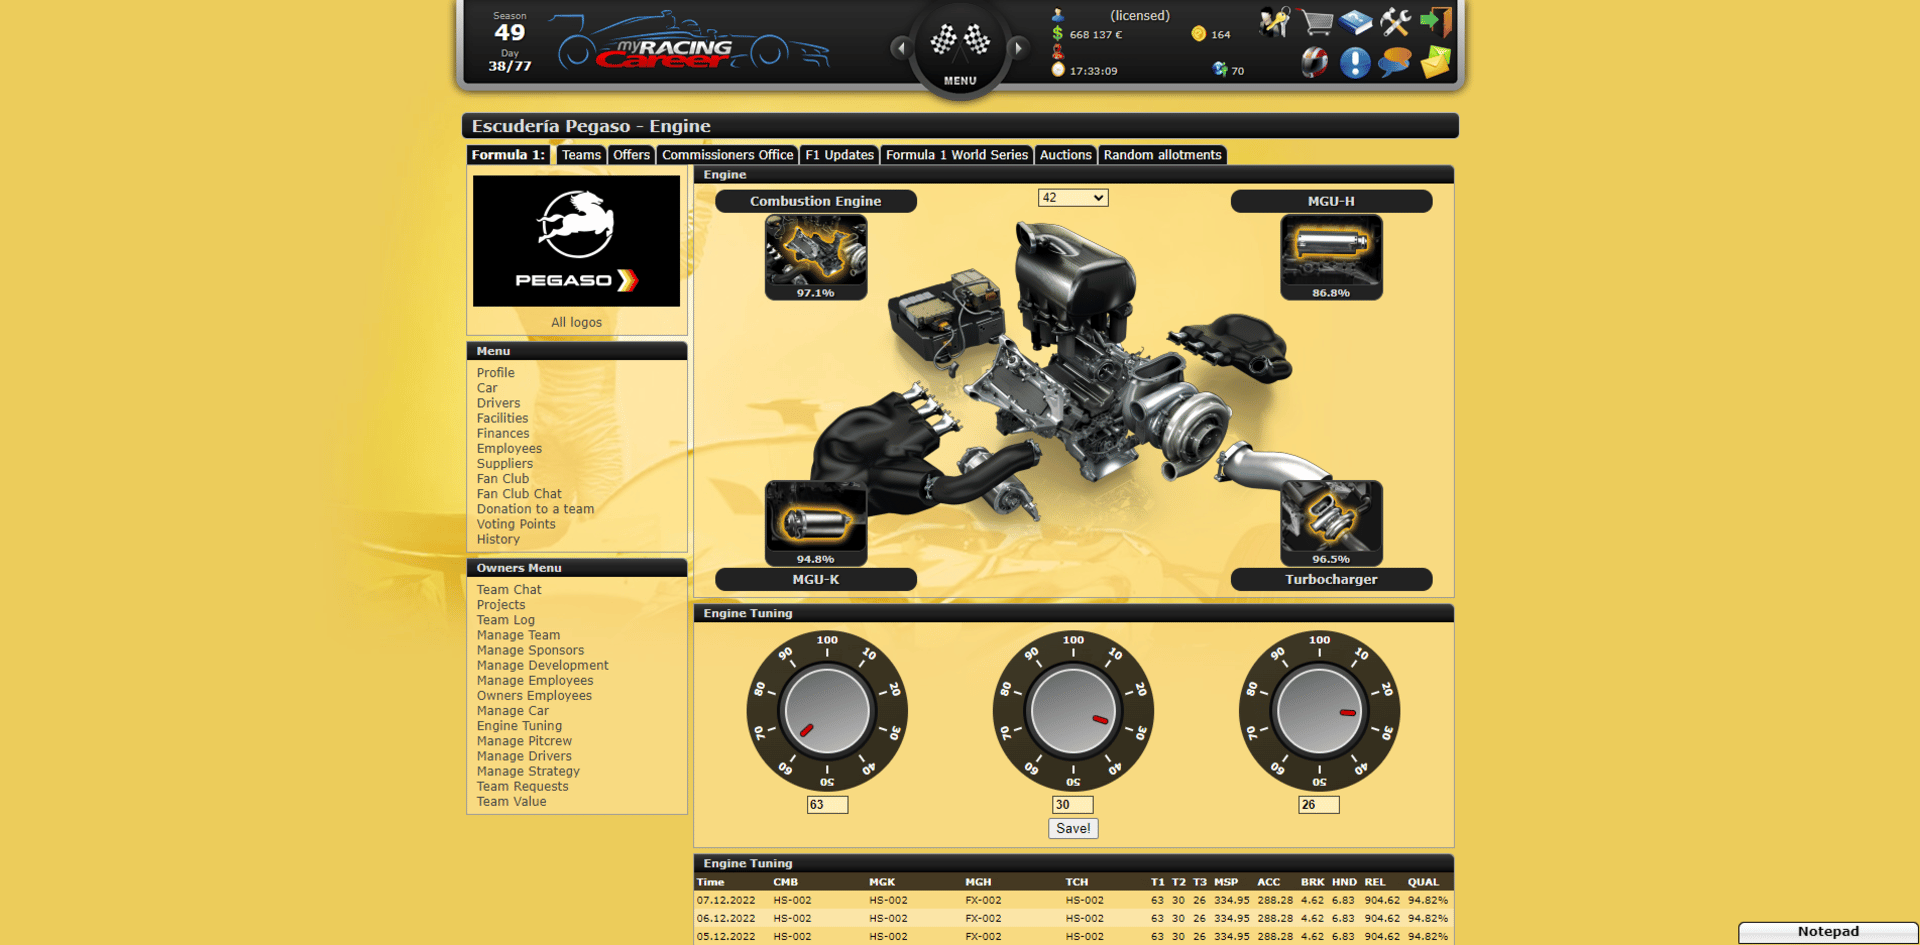Screen dimensions: 1920x945
Task: Click the blue help book icon
Action: (x=1356, y=22)
